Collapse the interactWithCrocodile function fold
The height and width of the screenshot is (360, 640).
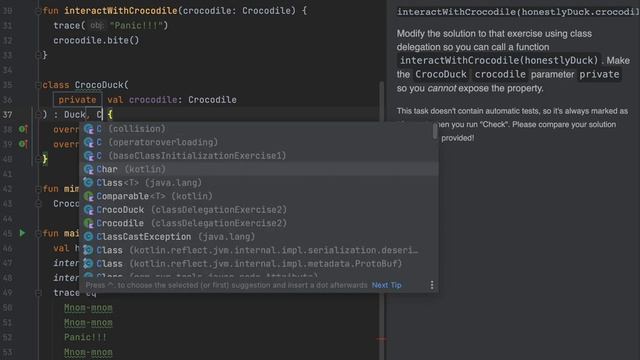point(38,11)
